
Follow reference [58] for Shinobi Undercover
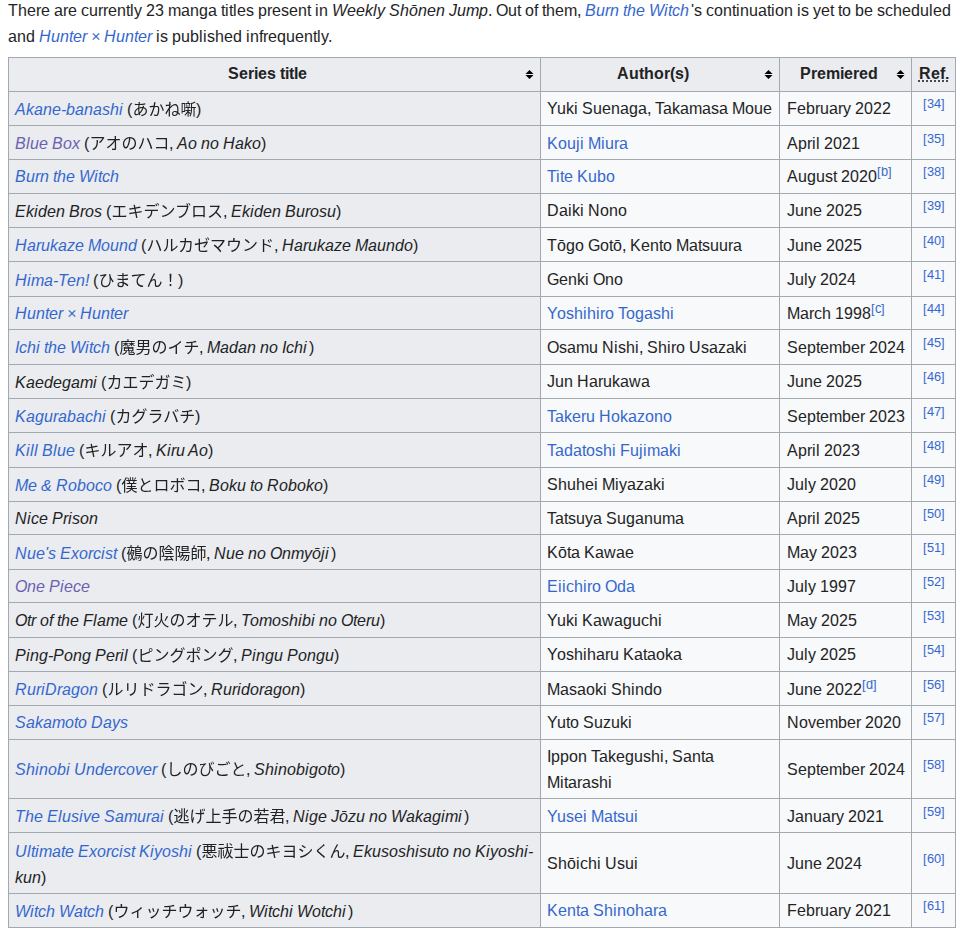point(933,765)
